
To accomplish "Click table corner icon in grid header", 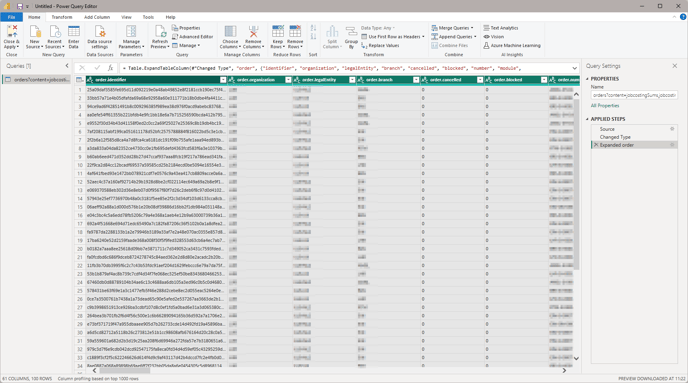I will (79, 80).
